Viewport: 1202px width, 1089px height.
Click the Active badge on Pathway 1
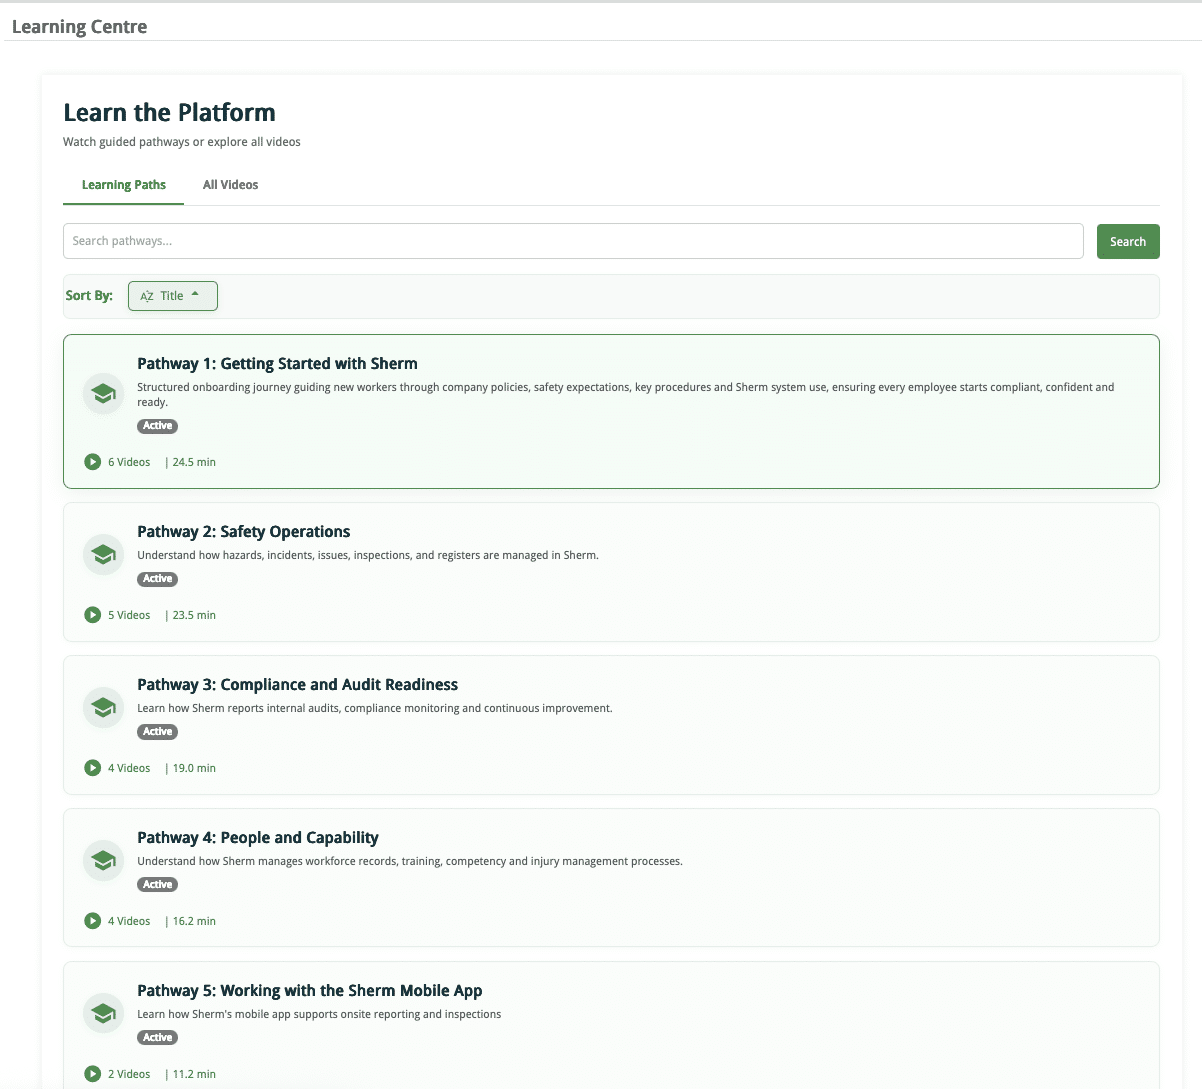coord(157,426)
